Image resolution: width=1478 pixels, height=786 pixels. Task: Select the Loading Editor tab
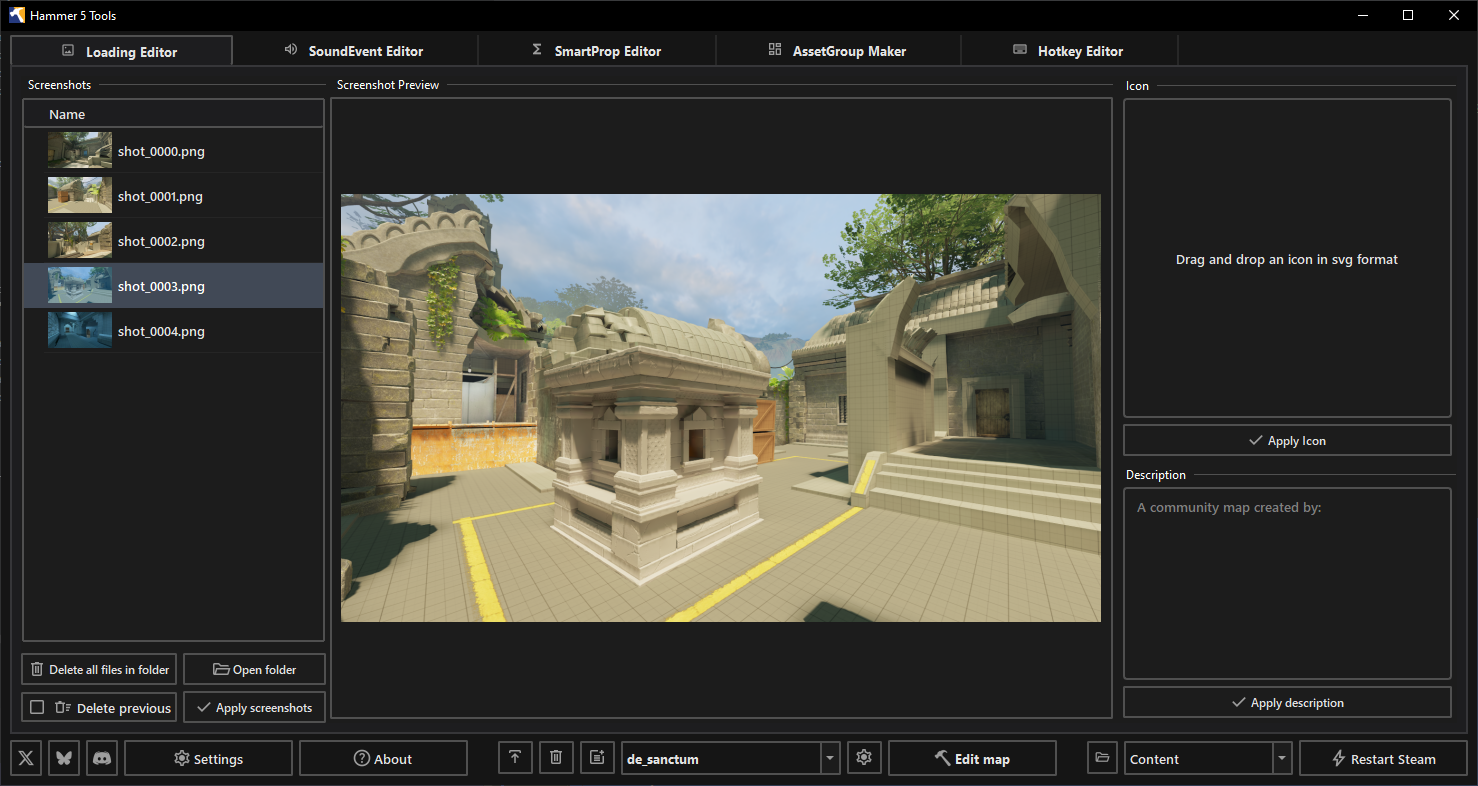[x=121, y=51]
